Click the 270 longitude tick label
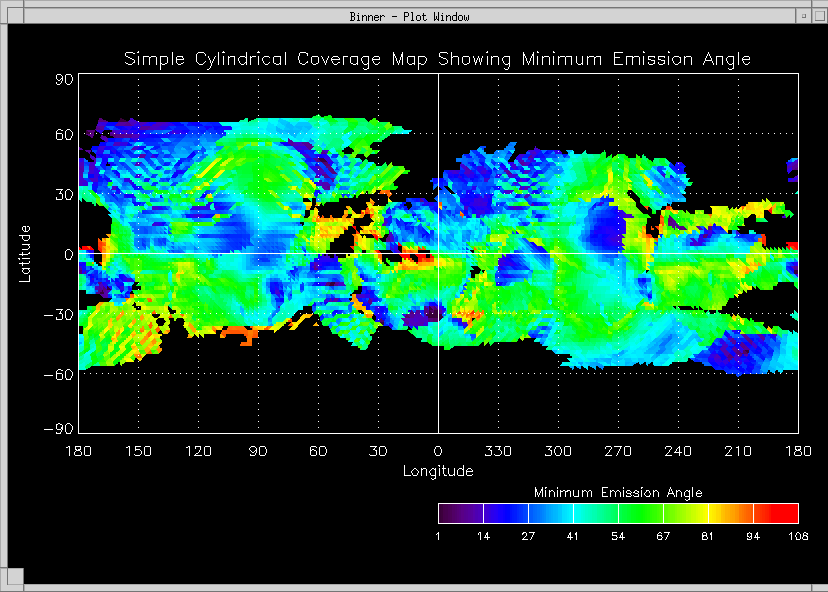Viewport: 828px width, 592px height. pyautogui.click(x=618, y=452)
